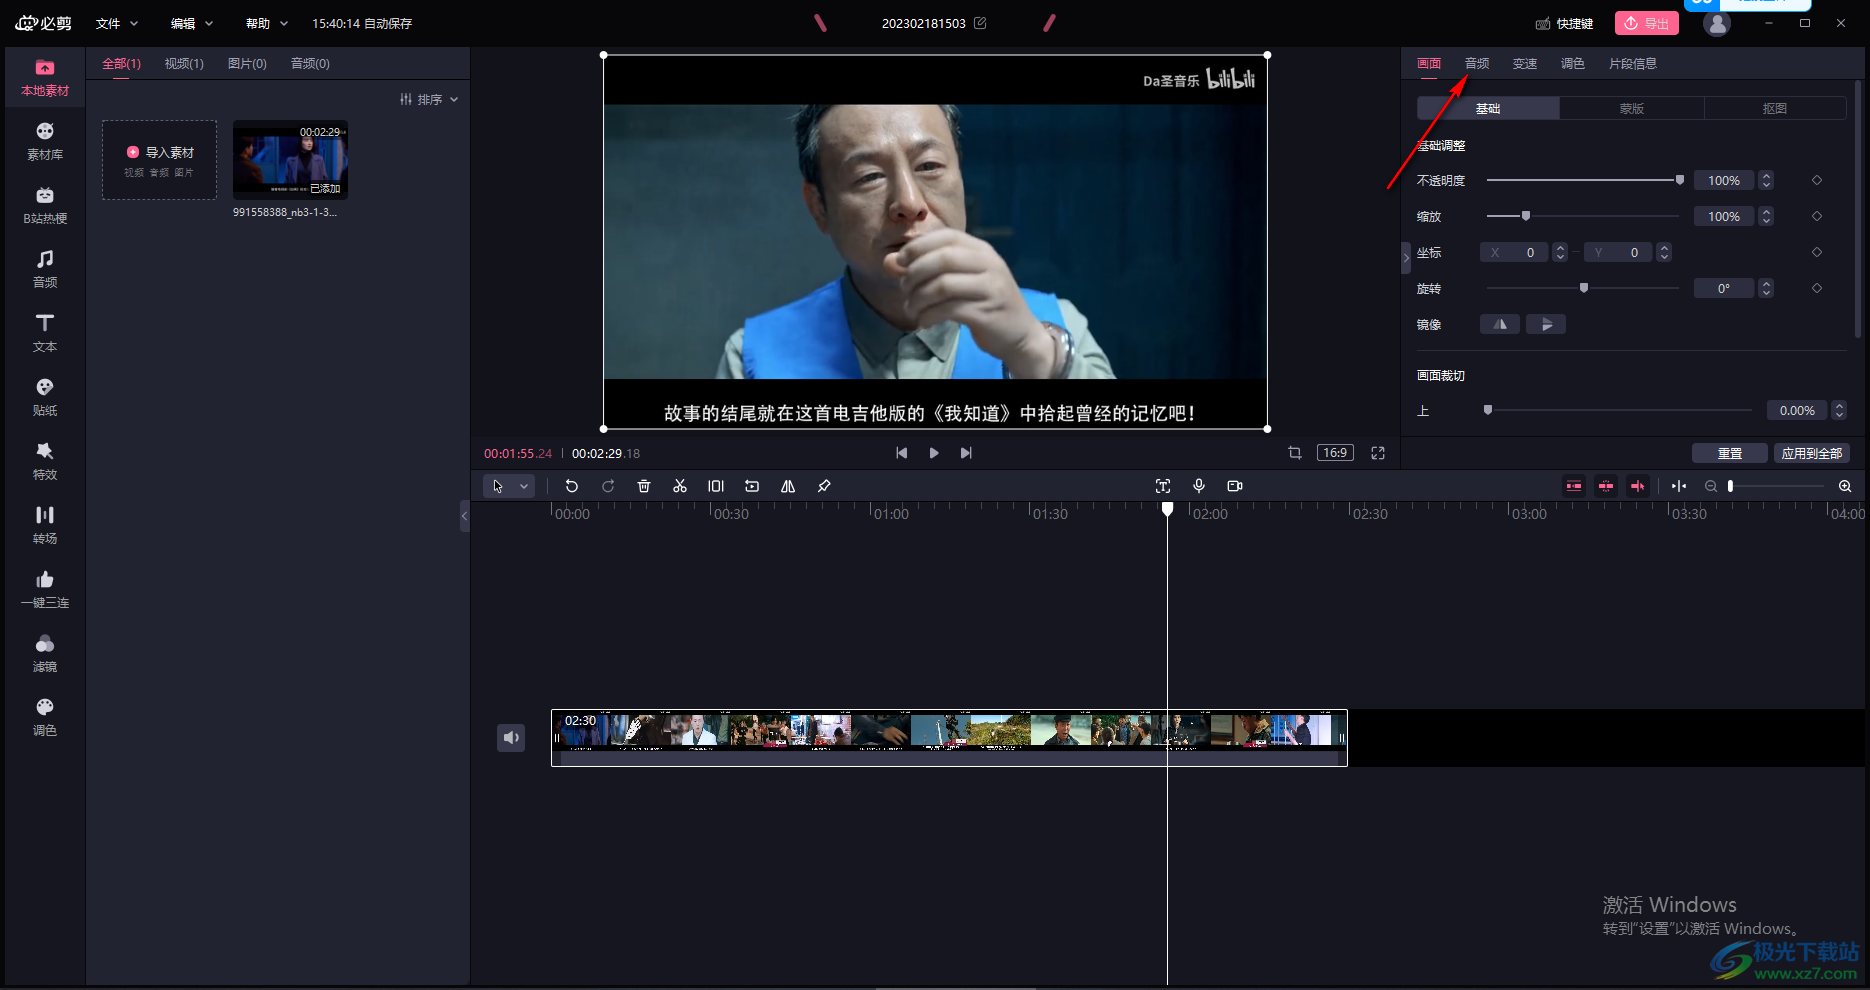Collapse the media panel with left chevron

click(x=464, y=517)
